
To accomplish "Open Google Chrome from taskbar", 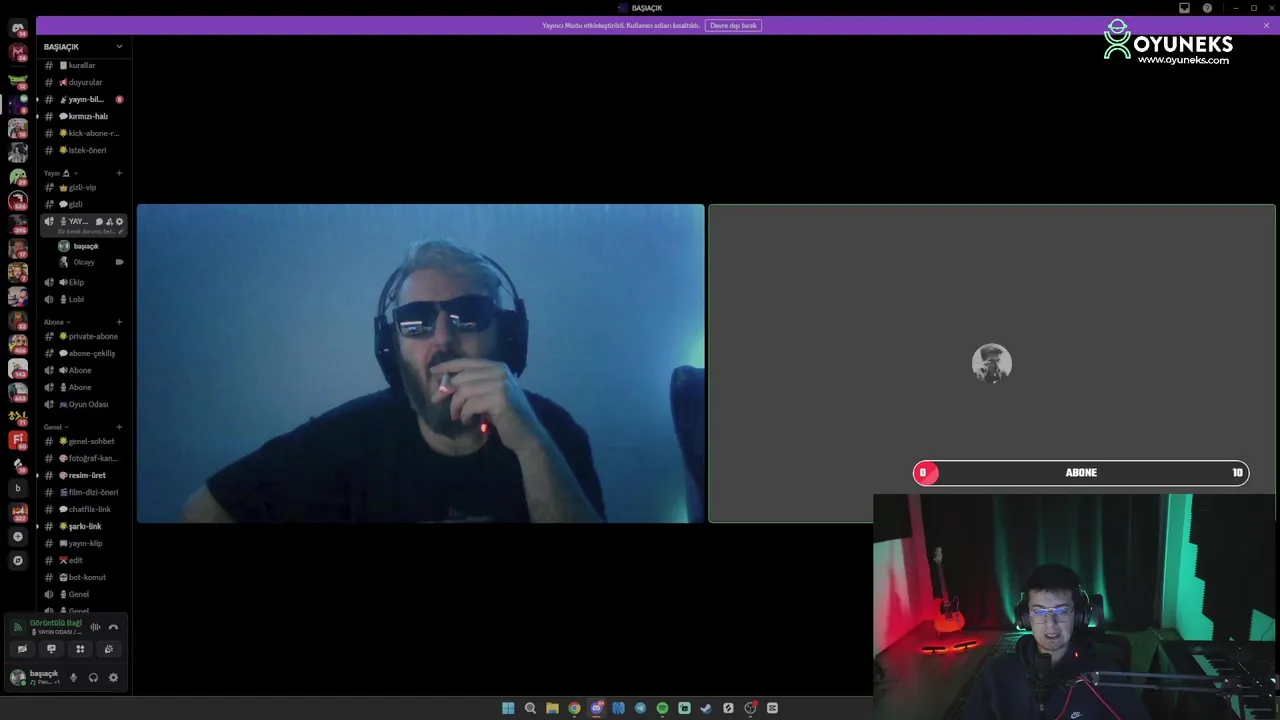I will (x=574, y=708).
